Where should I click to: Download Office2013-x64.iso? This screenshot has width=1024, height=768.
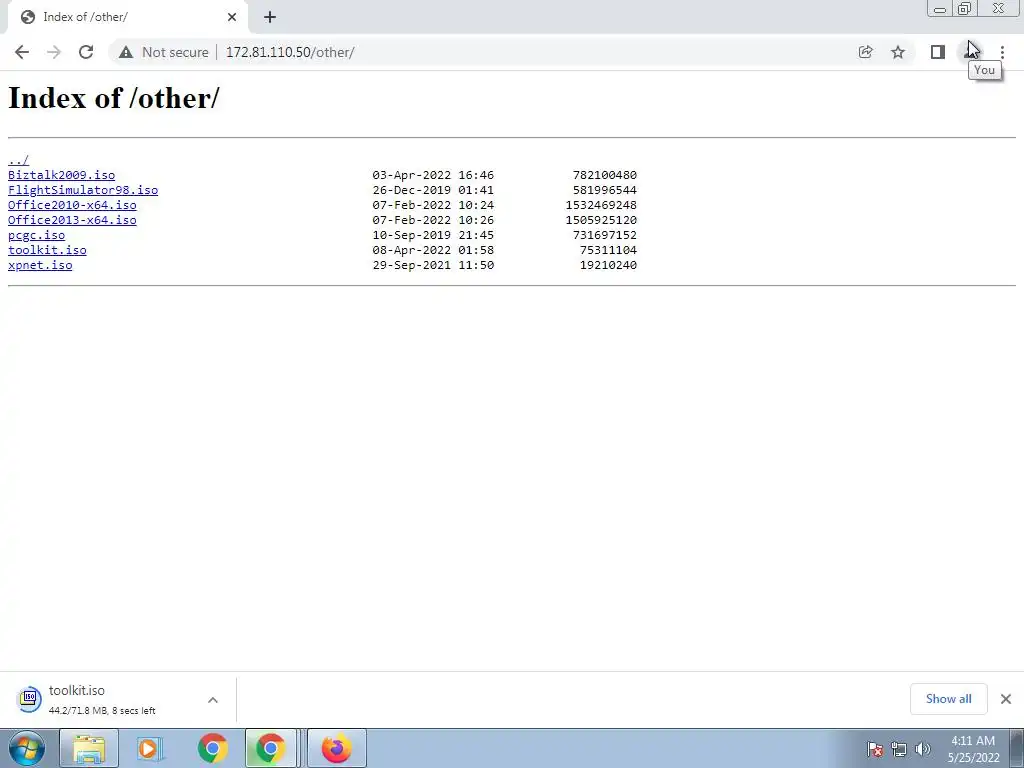72,220
